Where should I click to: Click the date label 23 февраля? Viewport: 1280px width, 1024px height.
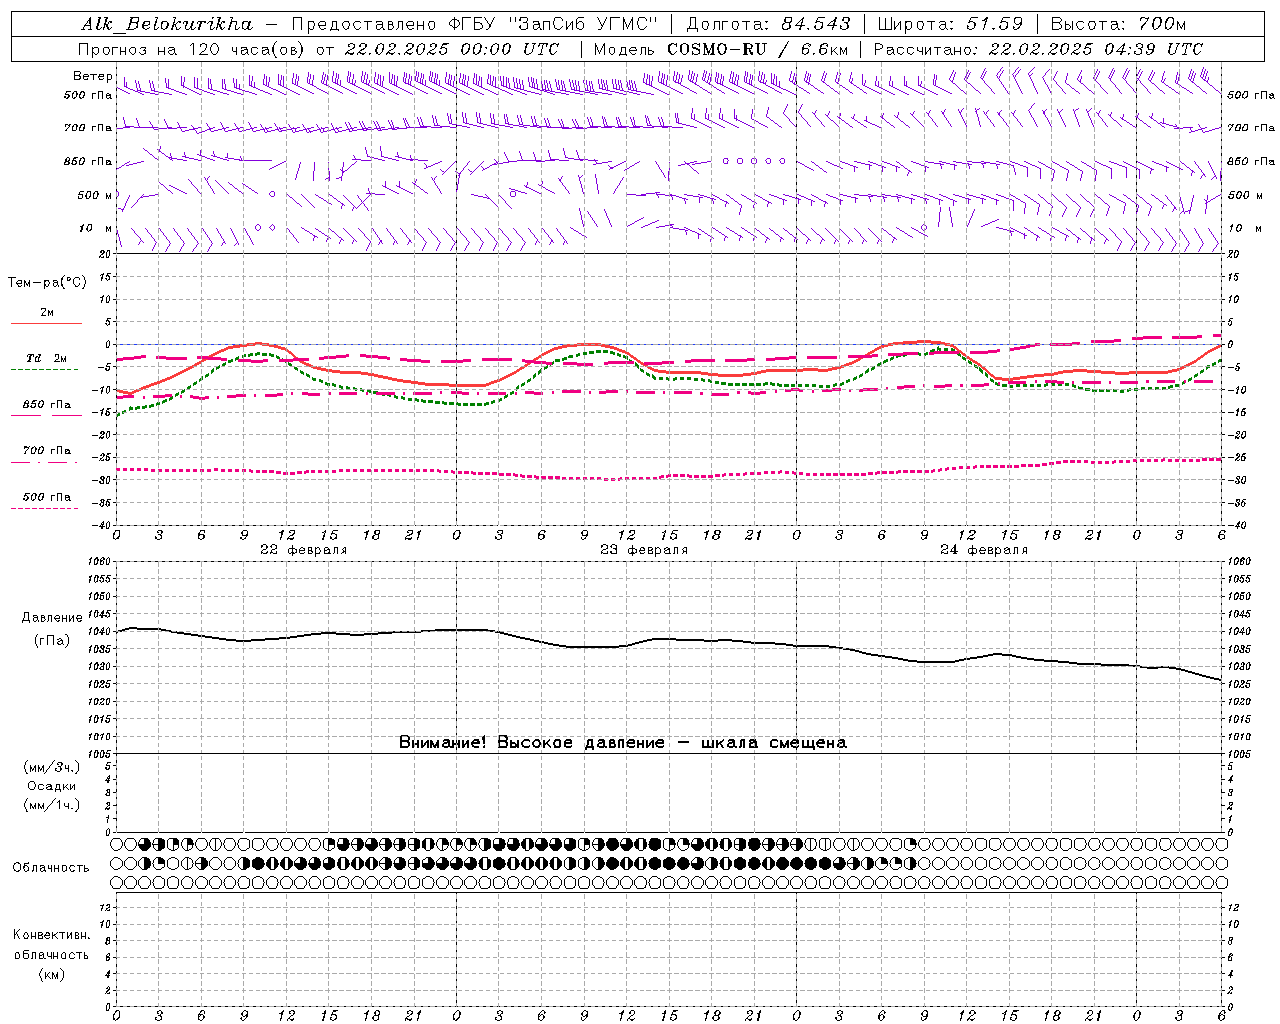644,550
